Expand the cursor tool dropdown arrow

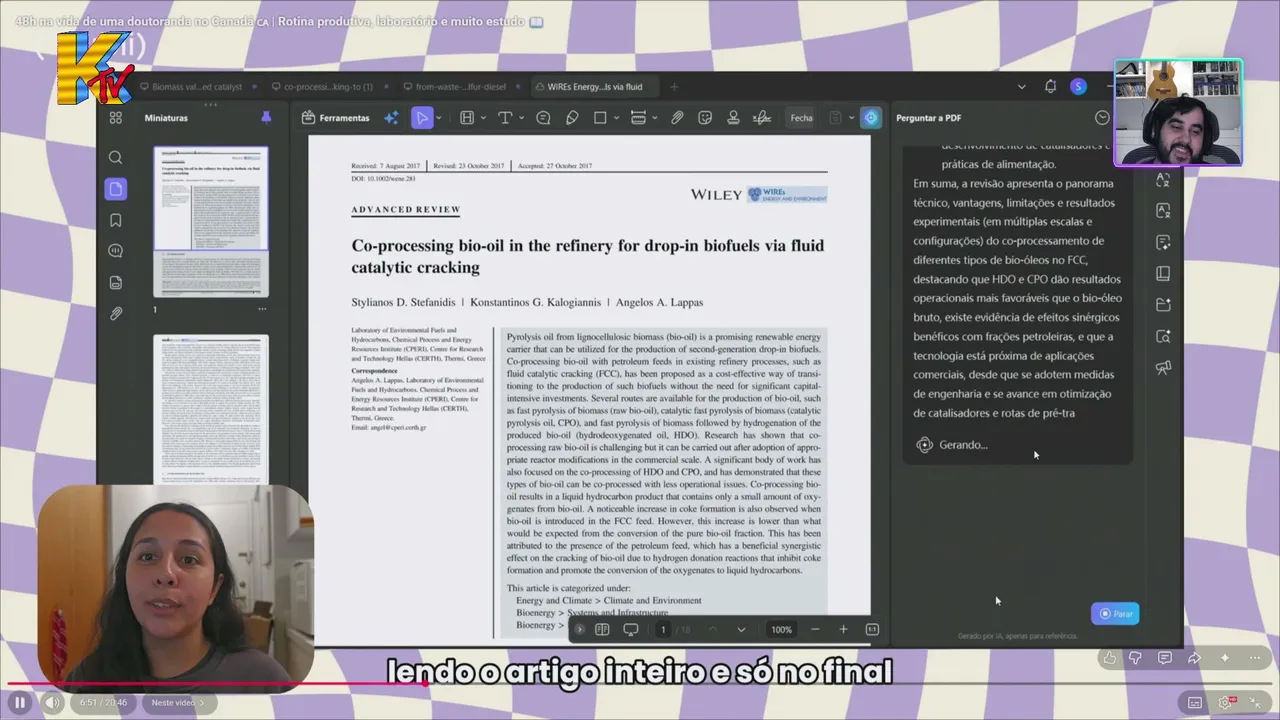438,118
